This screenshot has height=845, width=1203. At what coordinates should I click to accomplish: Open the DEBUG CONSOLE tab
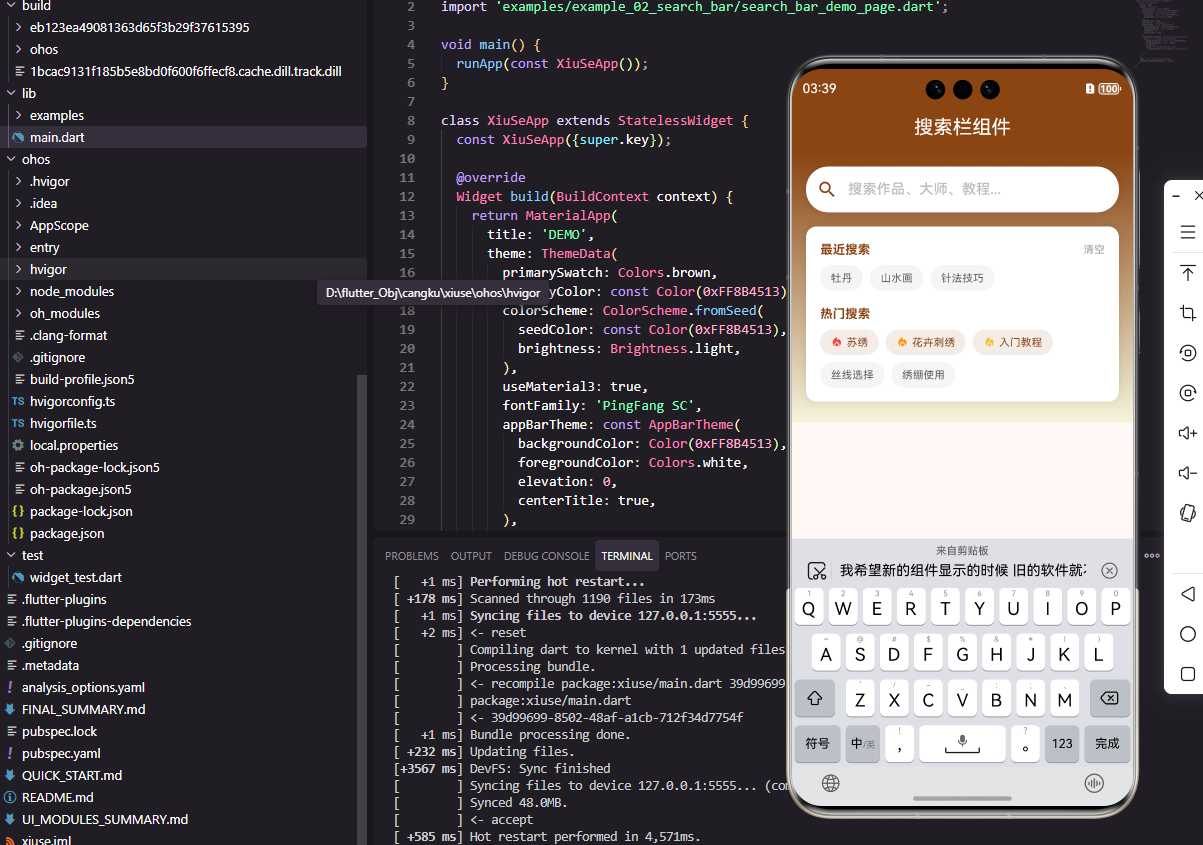click(546, 556)
